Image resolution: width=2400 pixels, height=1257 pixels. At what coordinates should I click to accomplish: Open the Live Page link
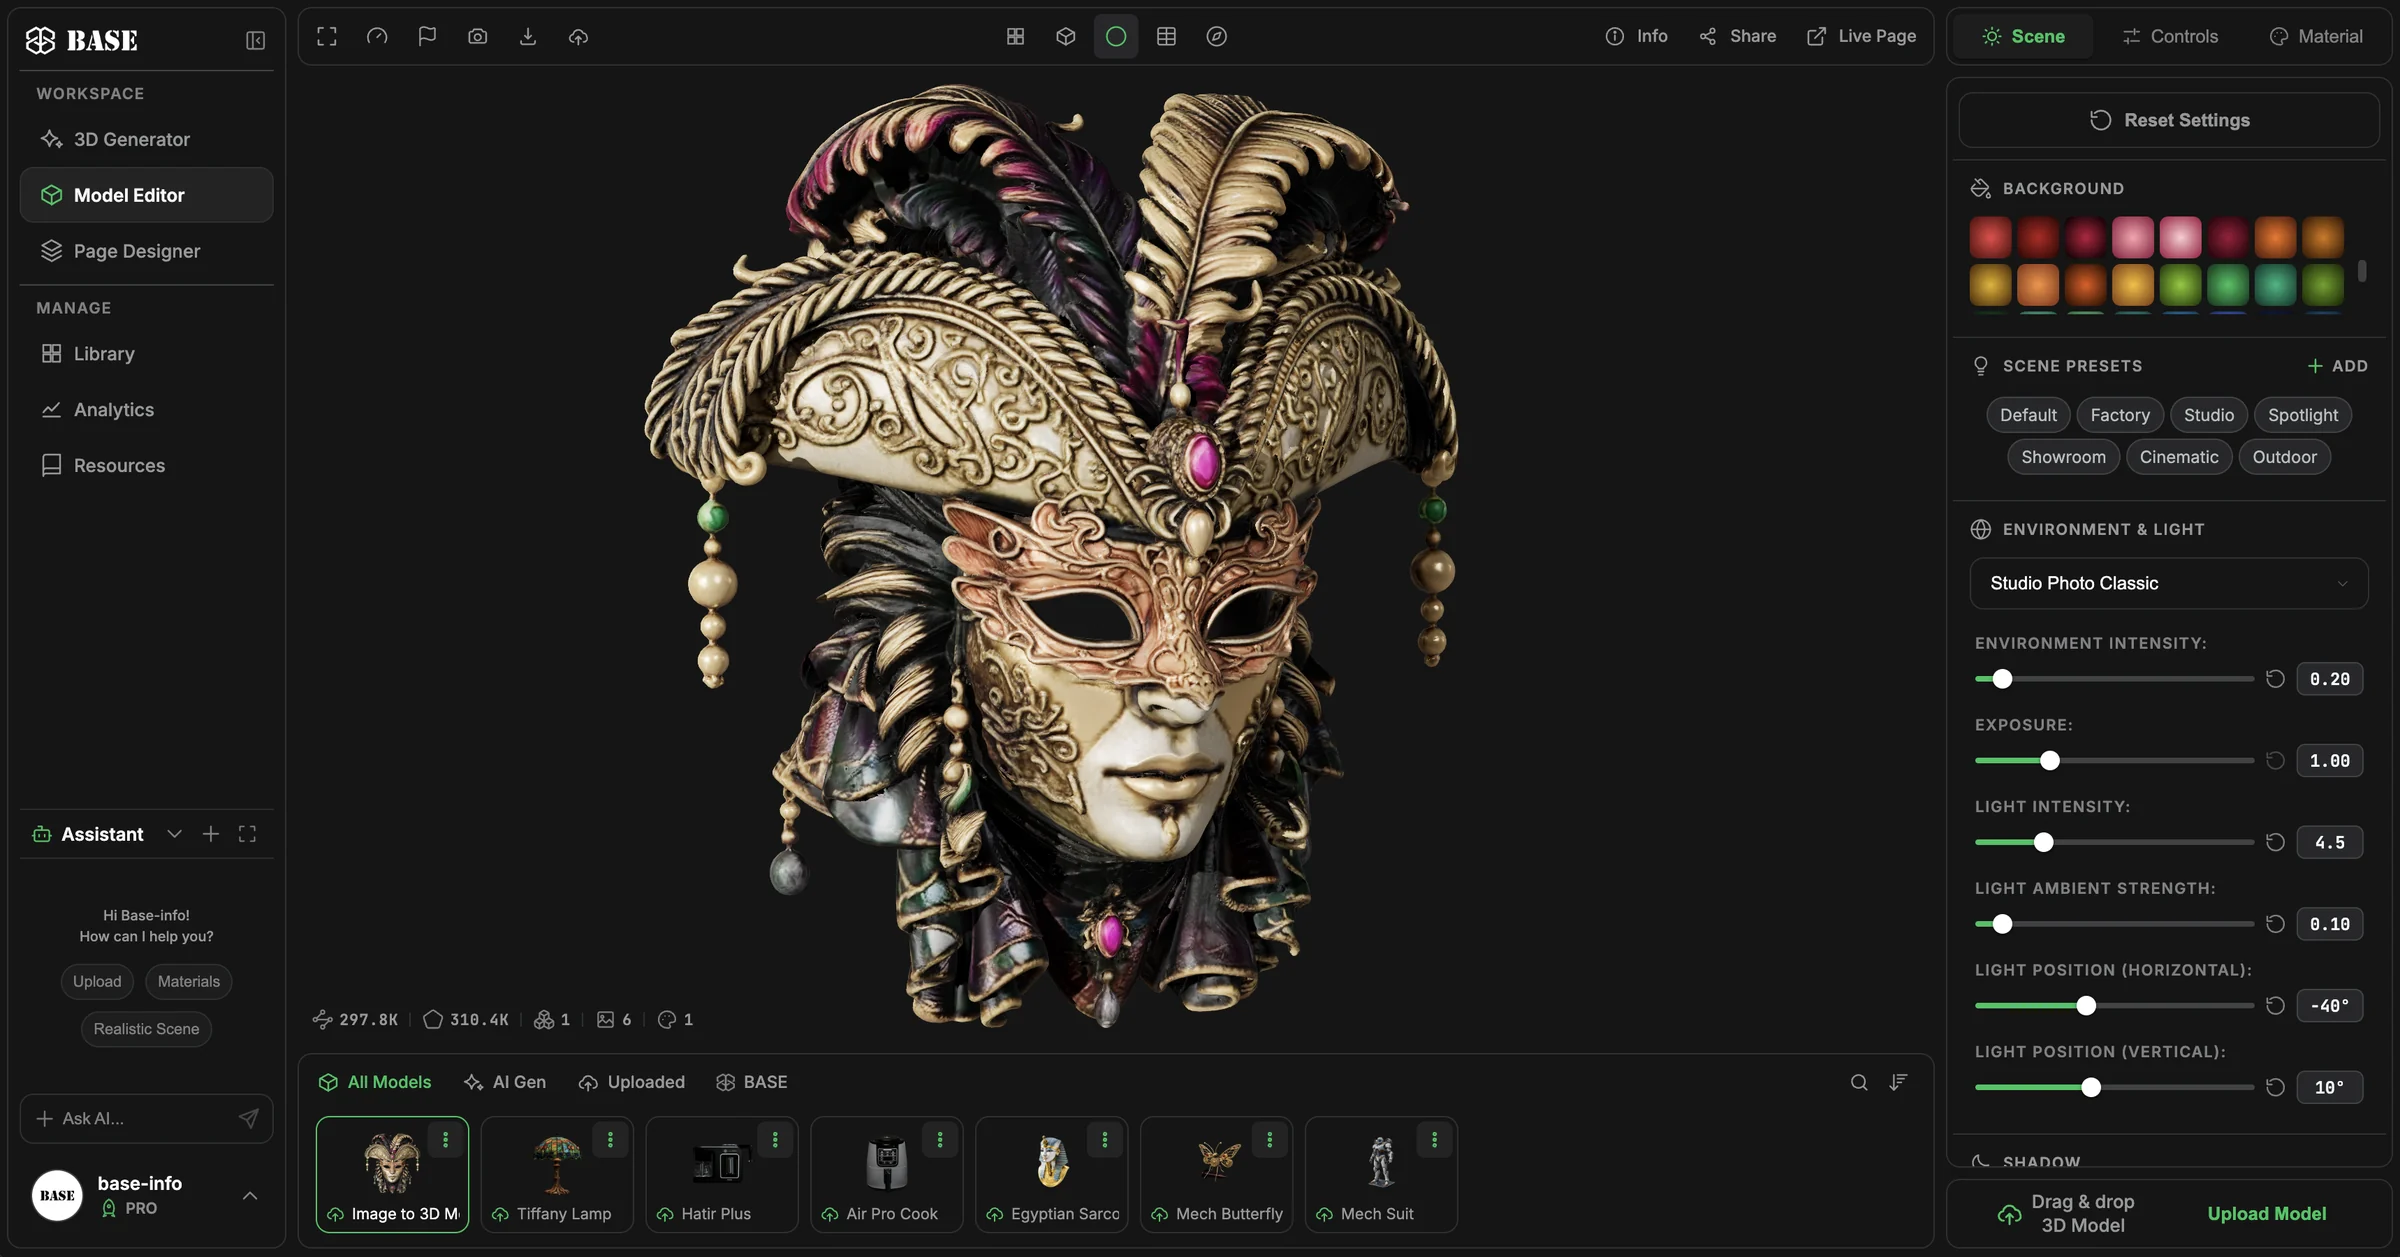coord(1861,36)
